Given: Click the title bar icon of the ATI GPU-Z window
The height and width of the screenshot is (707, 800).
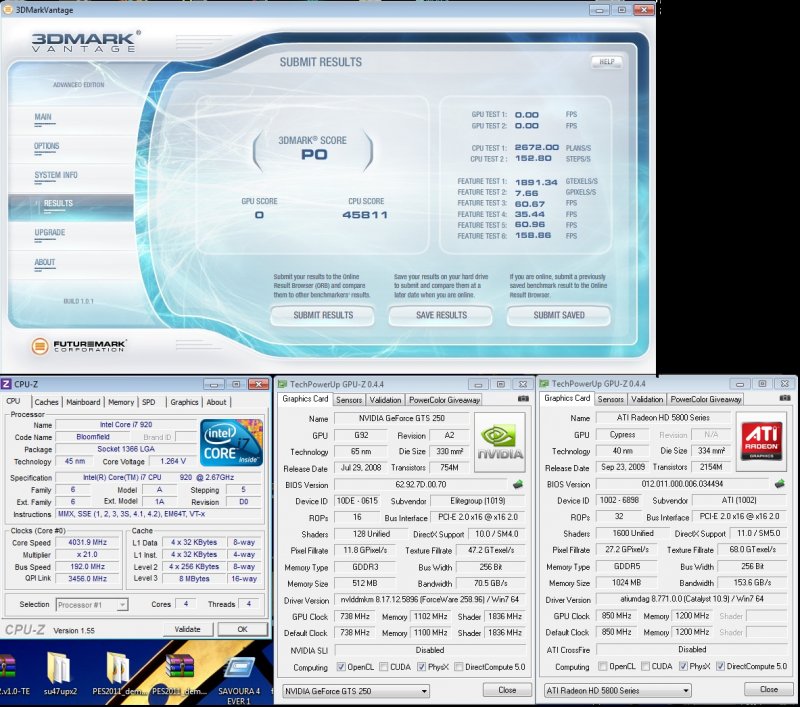Looking at the screenshot, I should tap(544, 384).
